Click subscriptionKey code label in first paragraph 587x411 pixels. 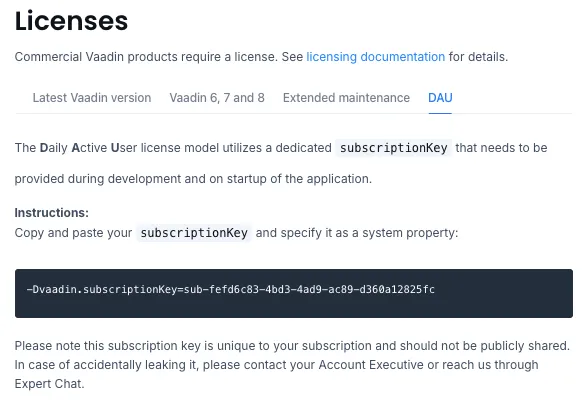[x=393, y=148]
